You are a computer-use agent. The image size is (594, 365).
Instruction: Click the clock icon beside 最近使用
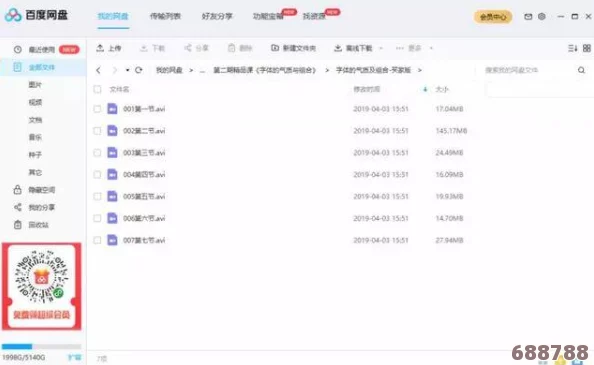[x=17, y=49]
